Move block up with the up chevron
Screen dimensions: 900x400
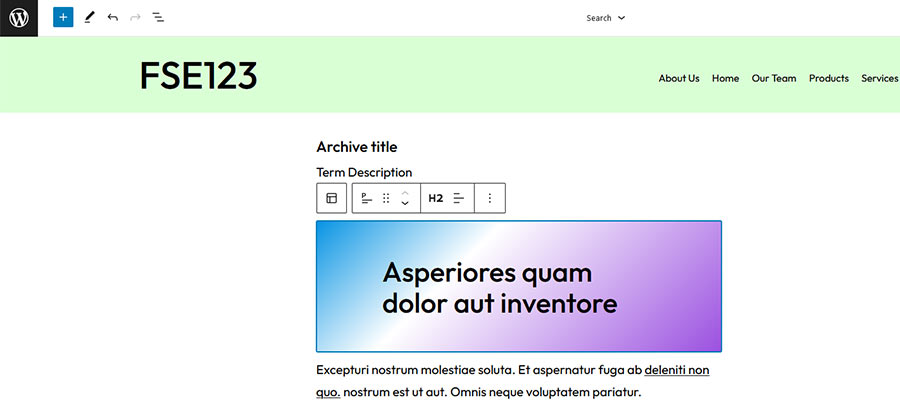(405, 192)
